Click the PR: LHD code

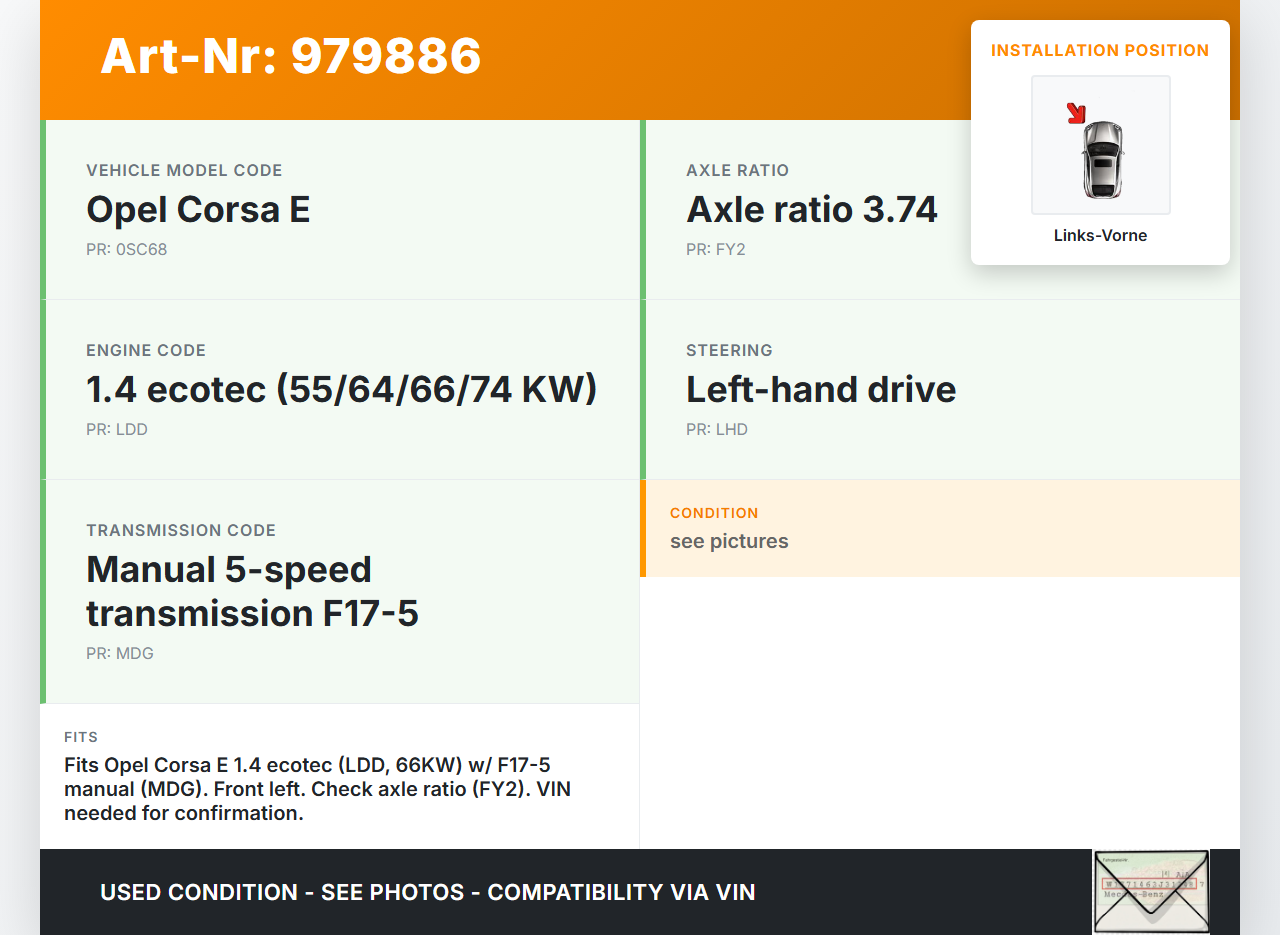point(716,430)
